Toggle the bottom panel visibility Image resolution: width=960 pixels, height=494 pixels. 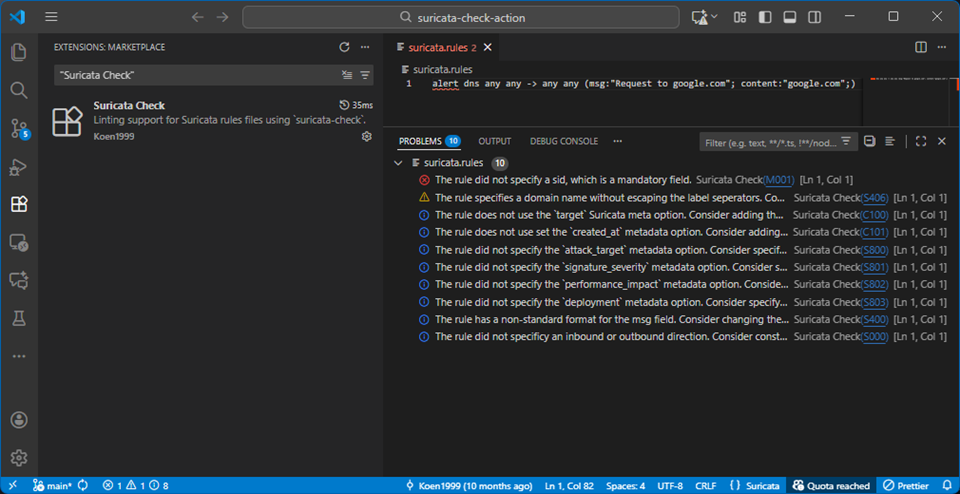tap(790, 17)
